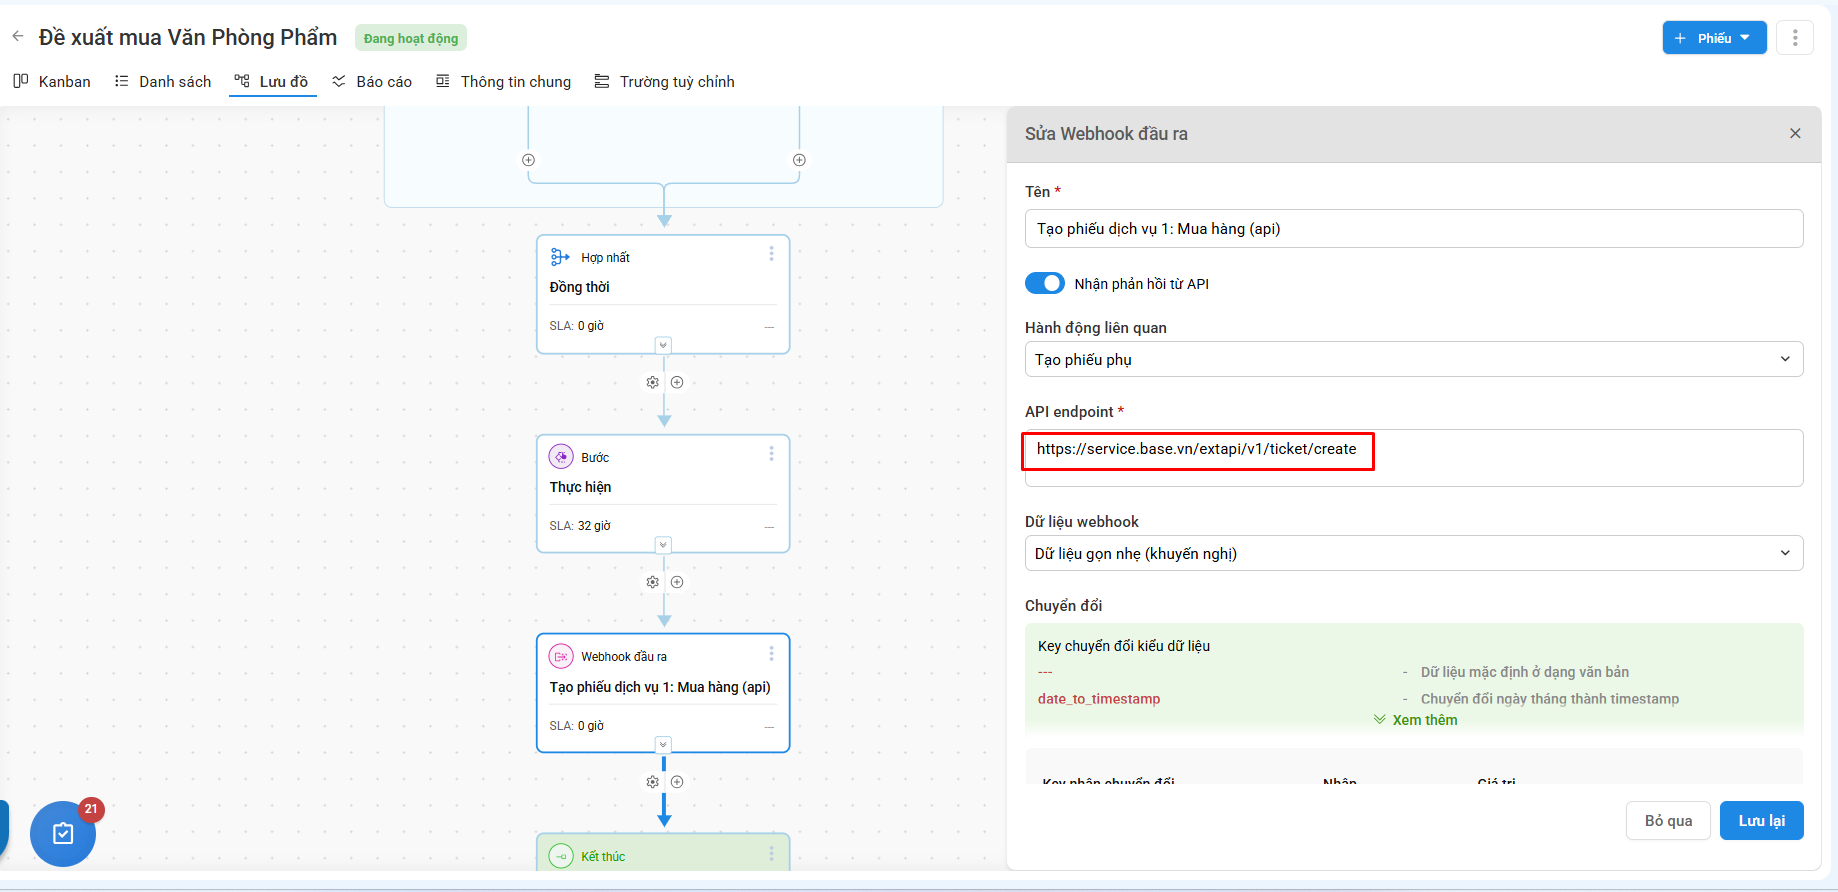
Task: Expand chevron below Đồng thời node
Action: 663,345
